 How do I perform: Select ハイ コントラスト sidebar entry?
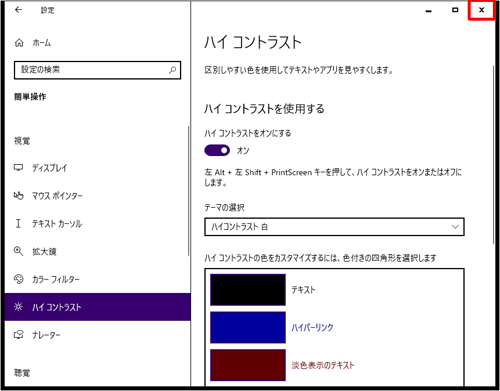pos(97,307)
